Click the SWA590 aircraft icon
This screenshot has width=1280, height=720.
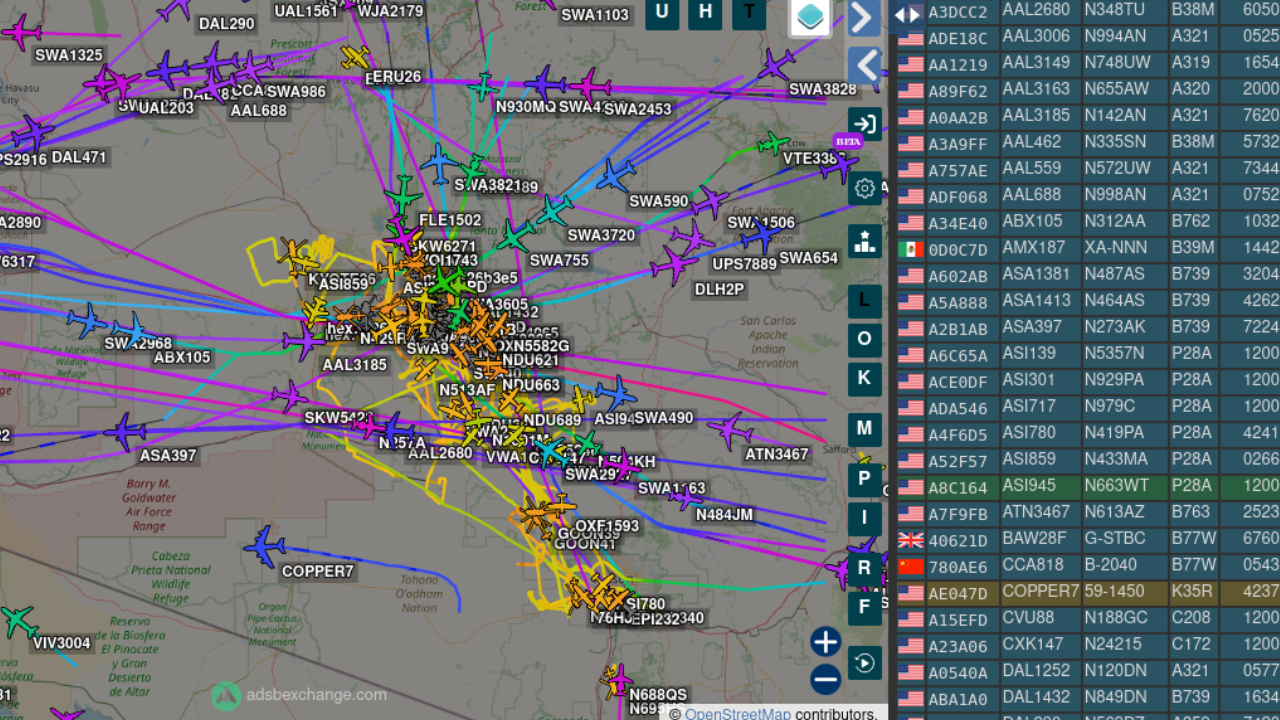pyautogui.click(x=616, y=177)
